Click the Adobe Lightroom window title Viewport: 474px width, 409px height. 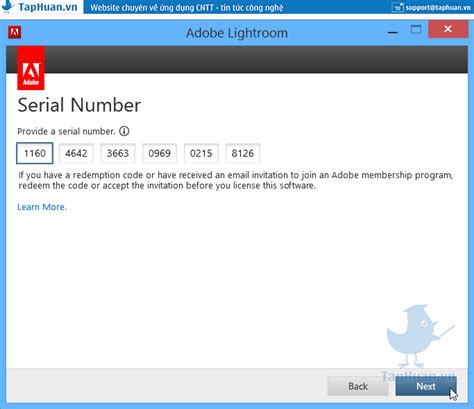tap(237, 33)
